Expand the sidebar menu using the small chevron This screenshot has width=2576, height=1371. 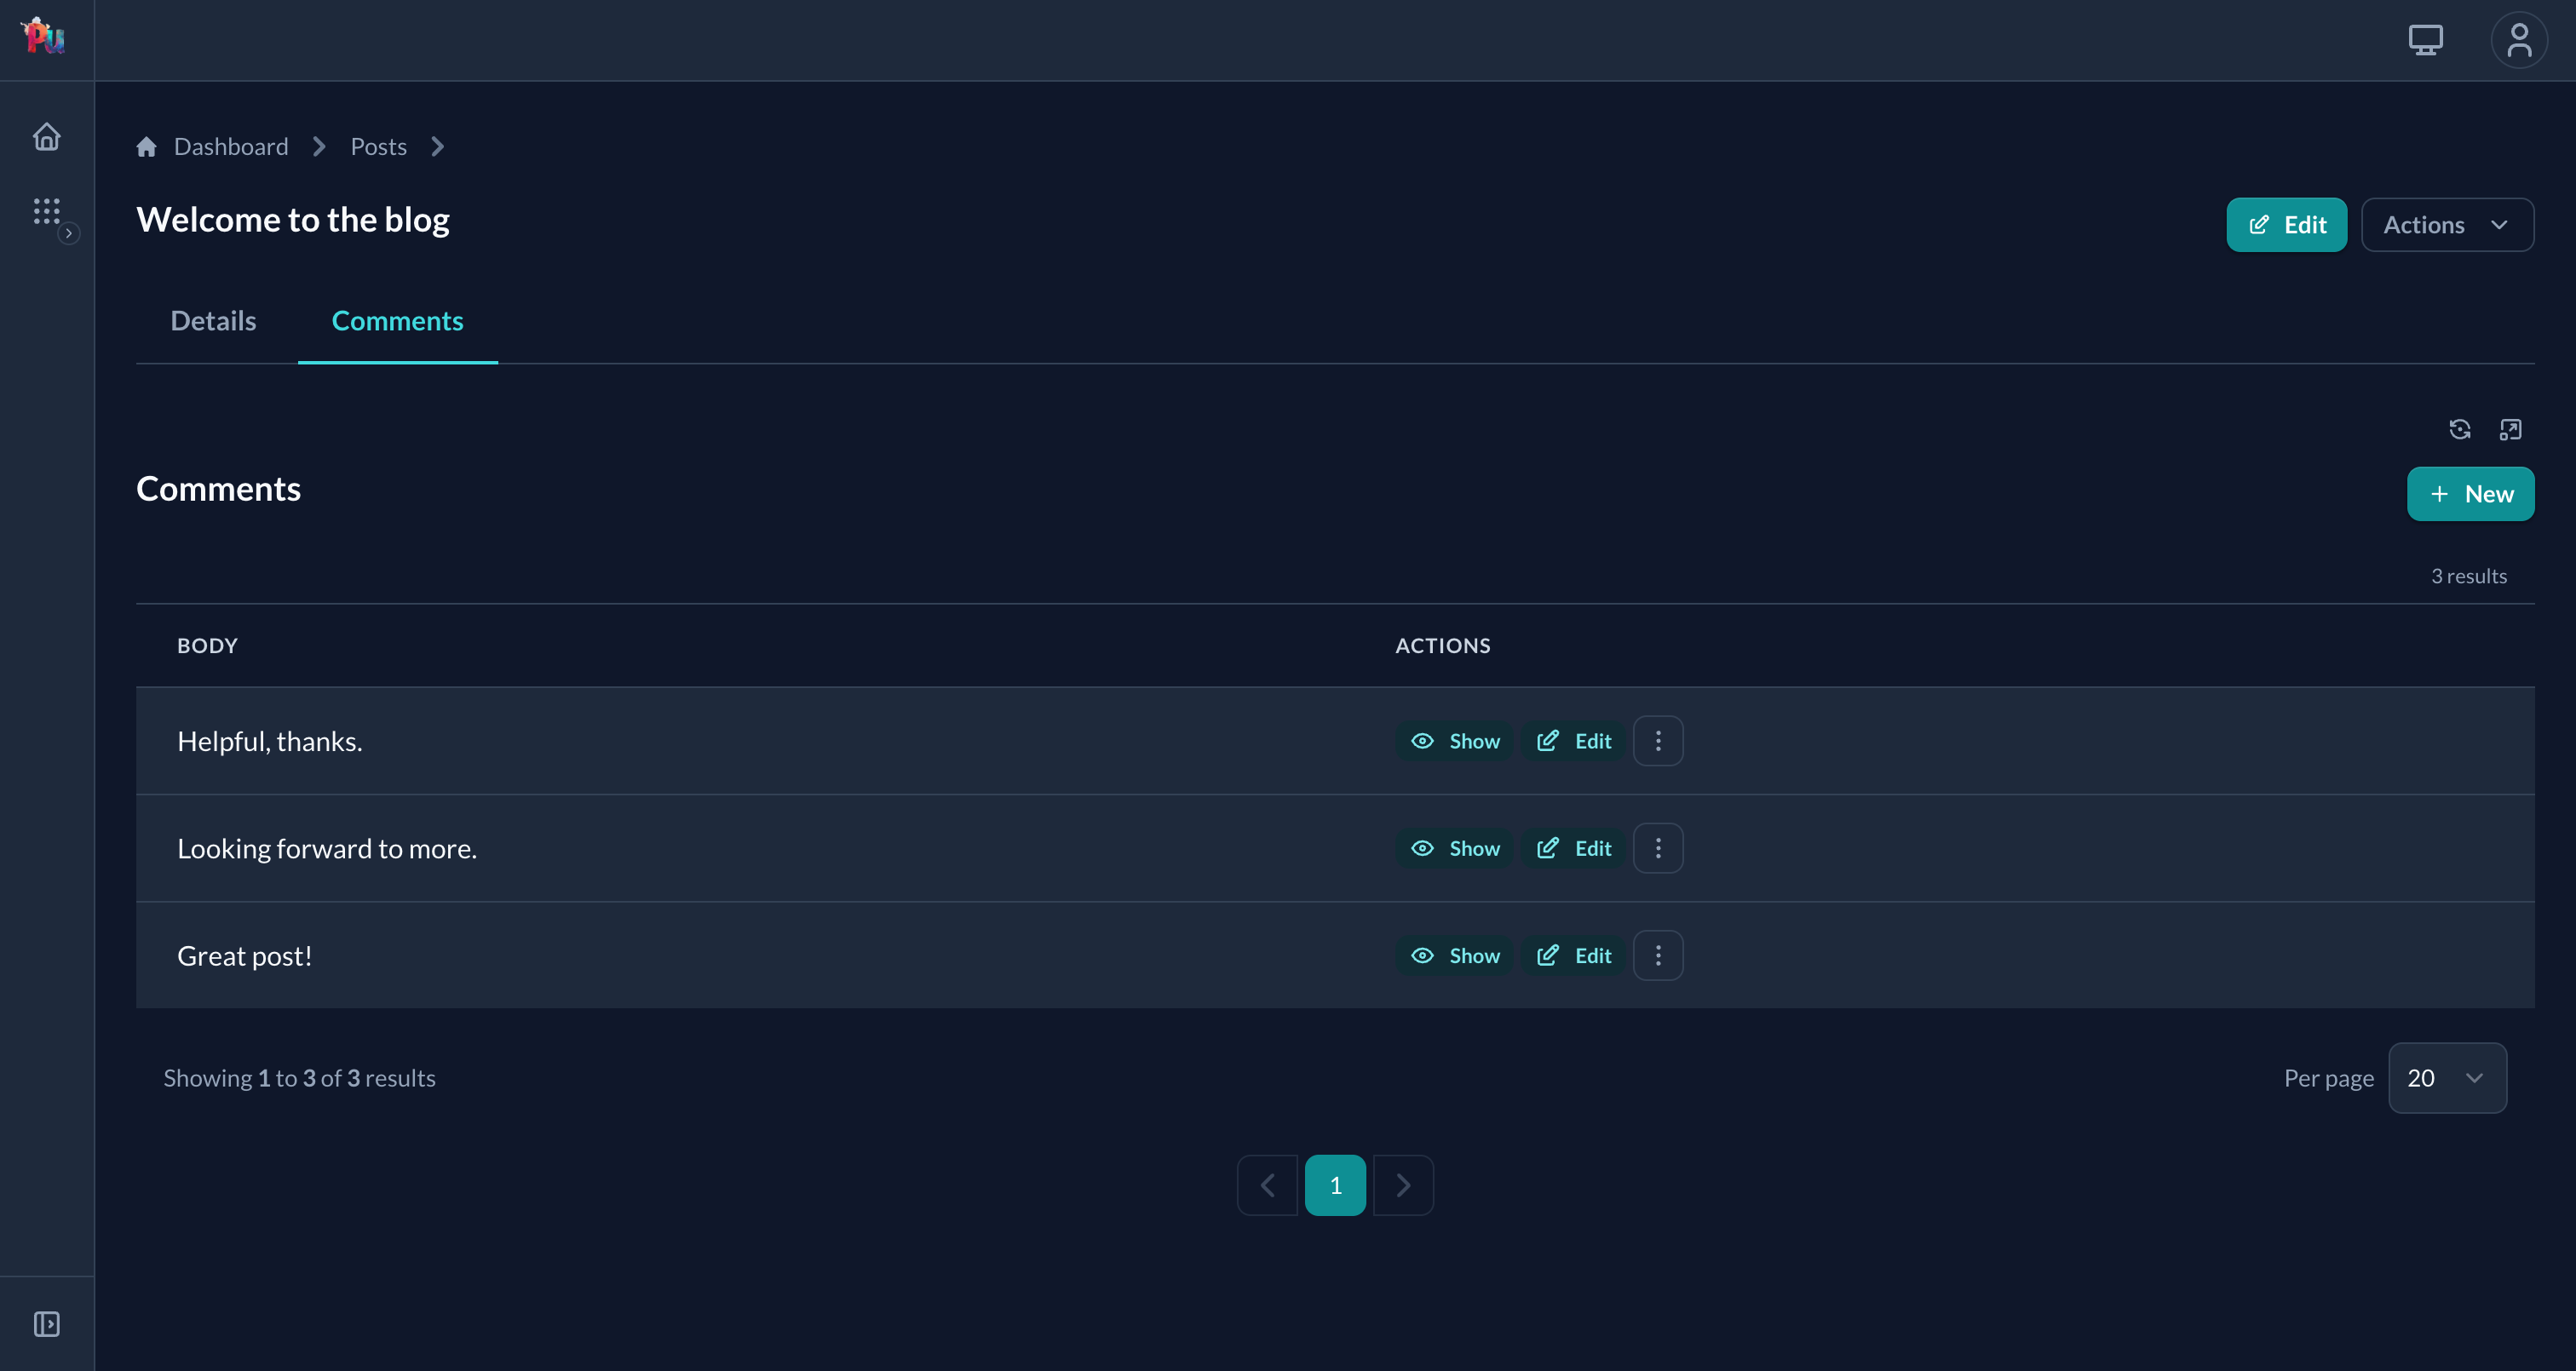coord(69,234)
